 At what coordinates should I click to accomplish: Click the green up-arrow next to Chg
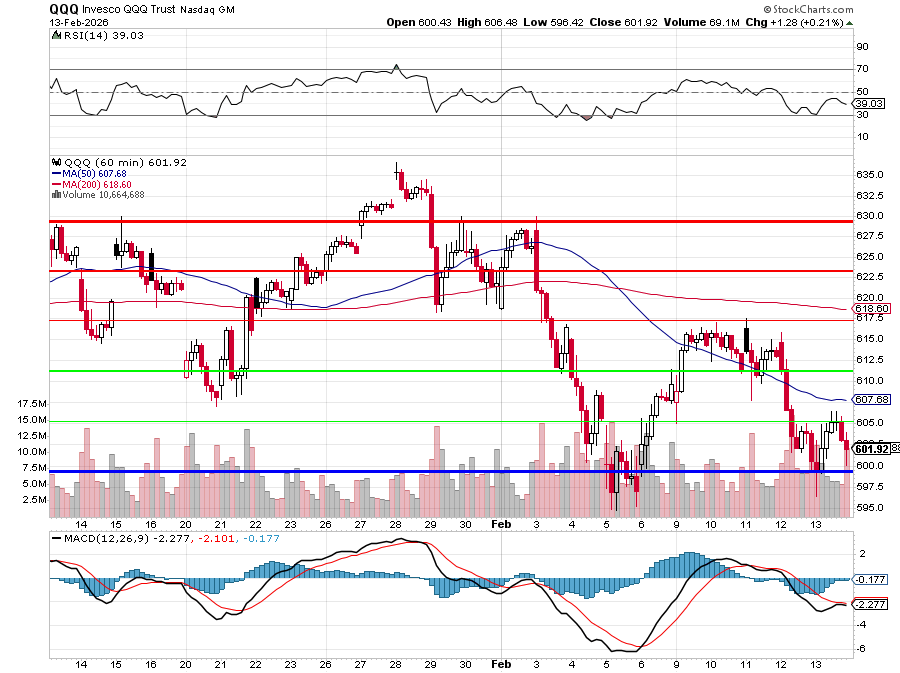coord(849,21)
